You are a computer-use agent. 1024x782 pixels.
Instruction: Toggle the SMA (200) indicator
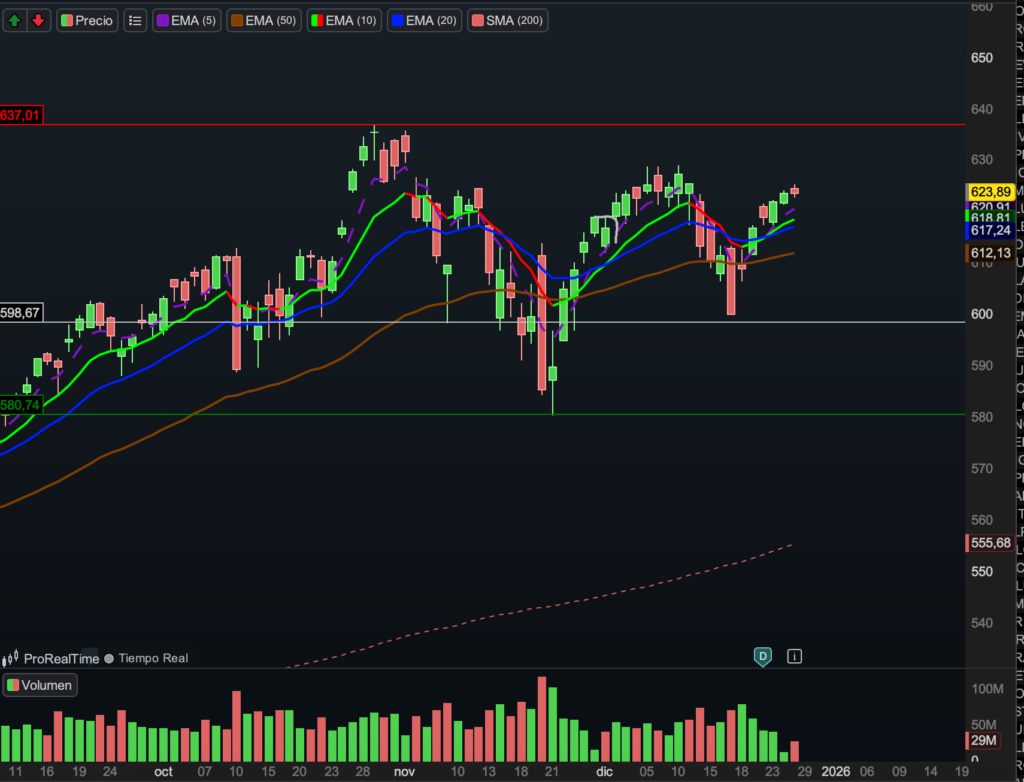click(x=508, y=20)
